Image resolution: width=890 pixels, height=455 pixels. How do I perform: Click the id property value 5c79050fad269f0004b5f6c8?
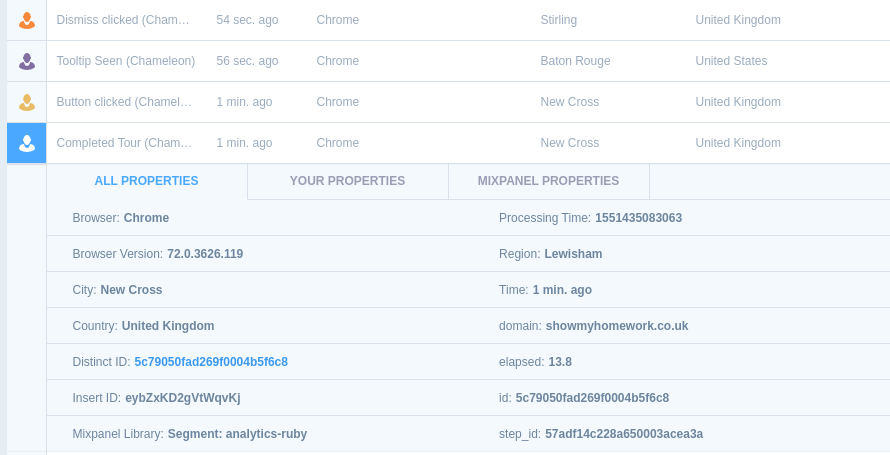pos(592,398)
